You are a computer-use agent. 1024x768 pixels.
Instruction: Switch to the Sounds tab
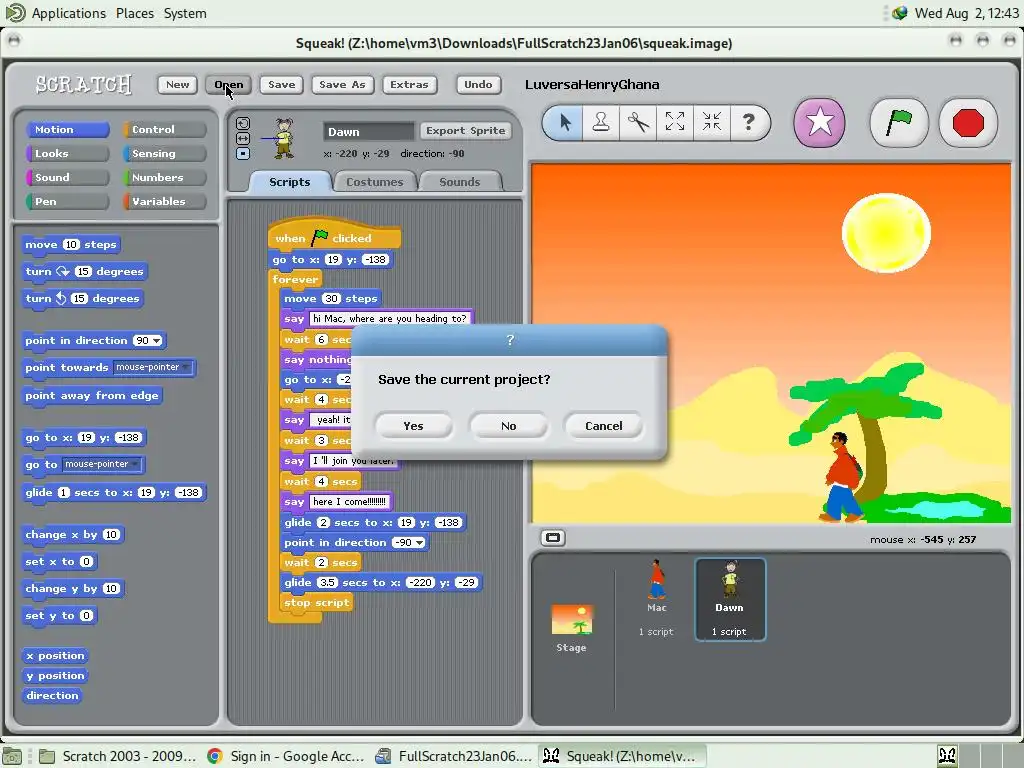[x=460, y=182]
